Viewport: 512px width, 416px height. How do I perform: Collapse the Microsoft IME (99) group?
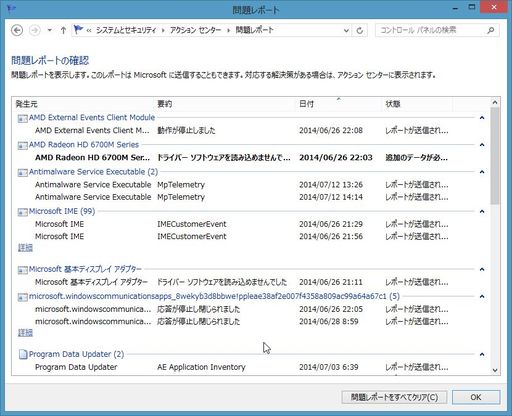(x=482, y=211)
